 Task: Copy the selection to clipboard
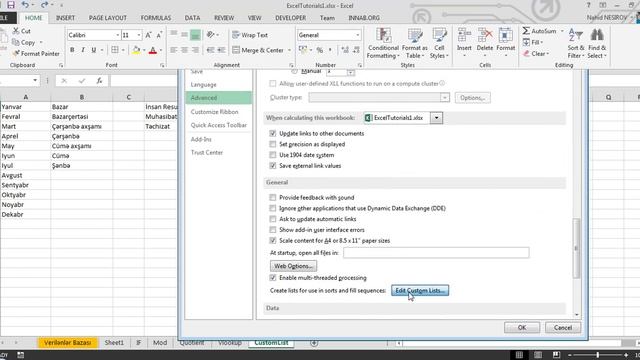coord(24,42)
